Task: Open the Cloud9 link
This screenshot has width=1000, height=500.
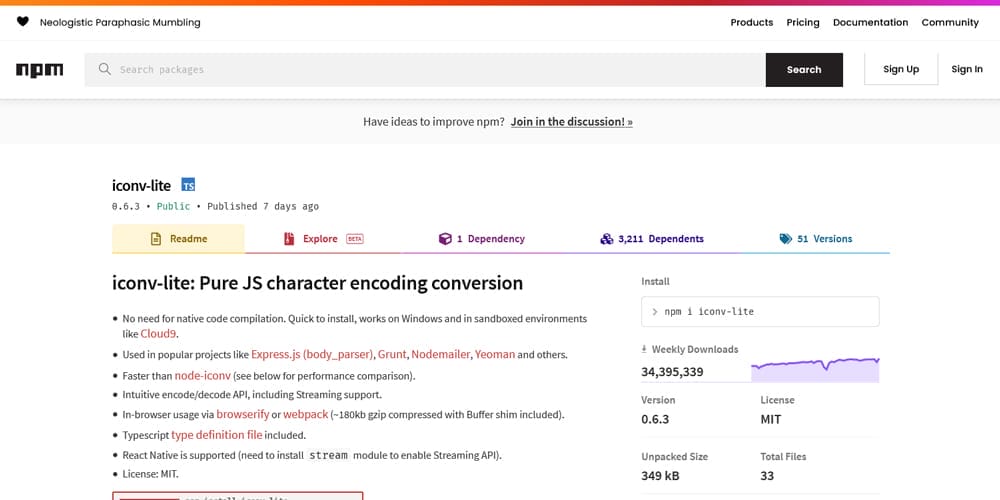Action: click(x=159, y=334)
